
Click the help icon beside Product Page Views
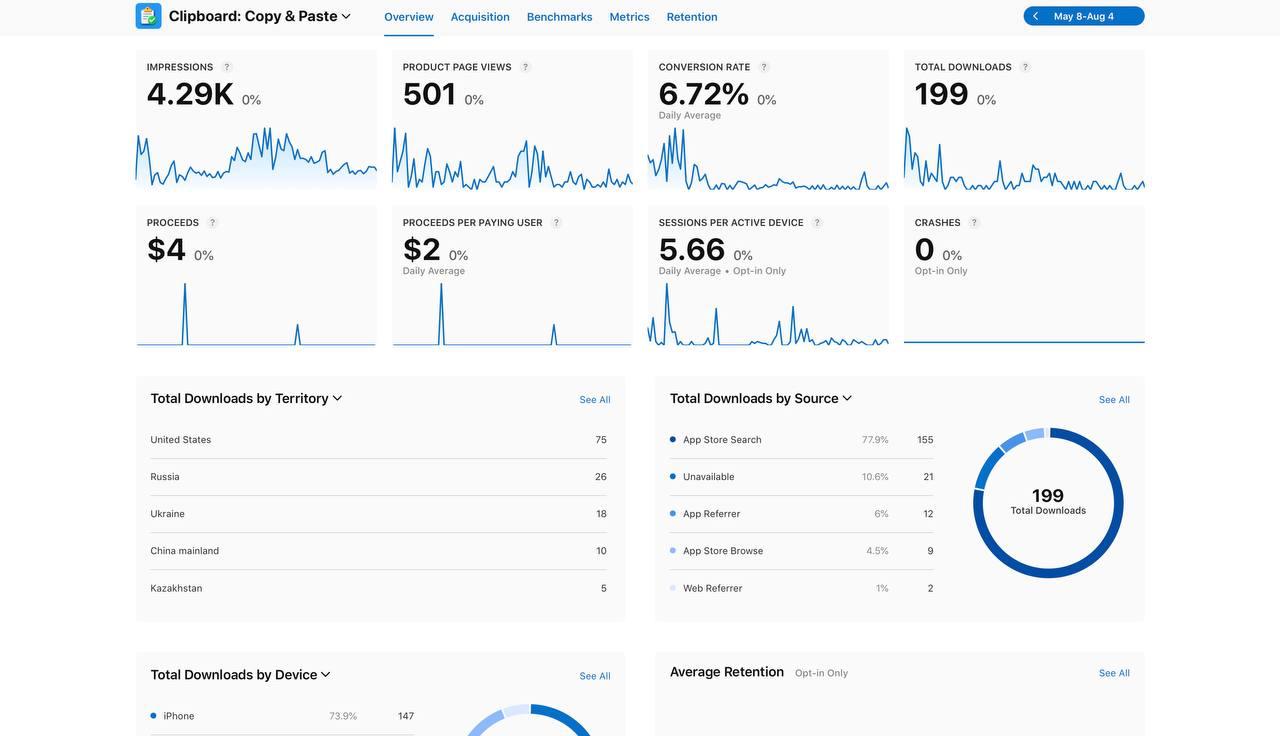click(x=525, y=67)
